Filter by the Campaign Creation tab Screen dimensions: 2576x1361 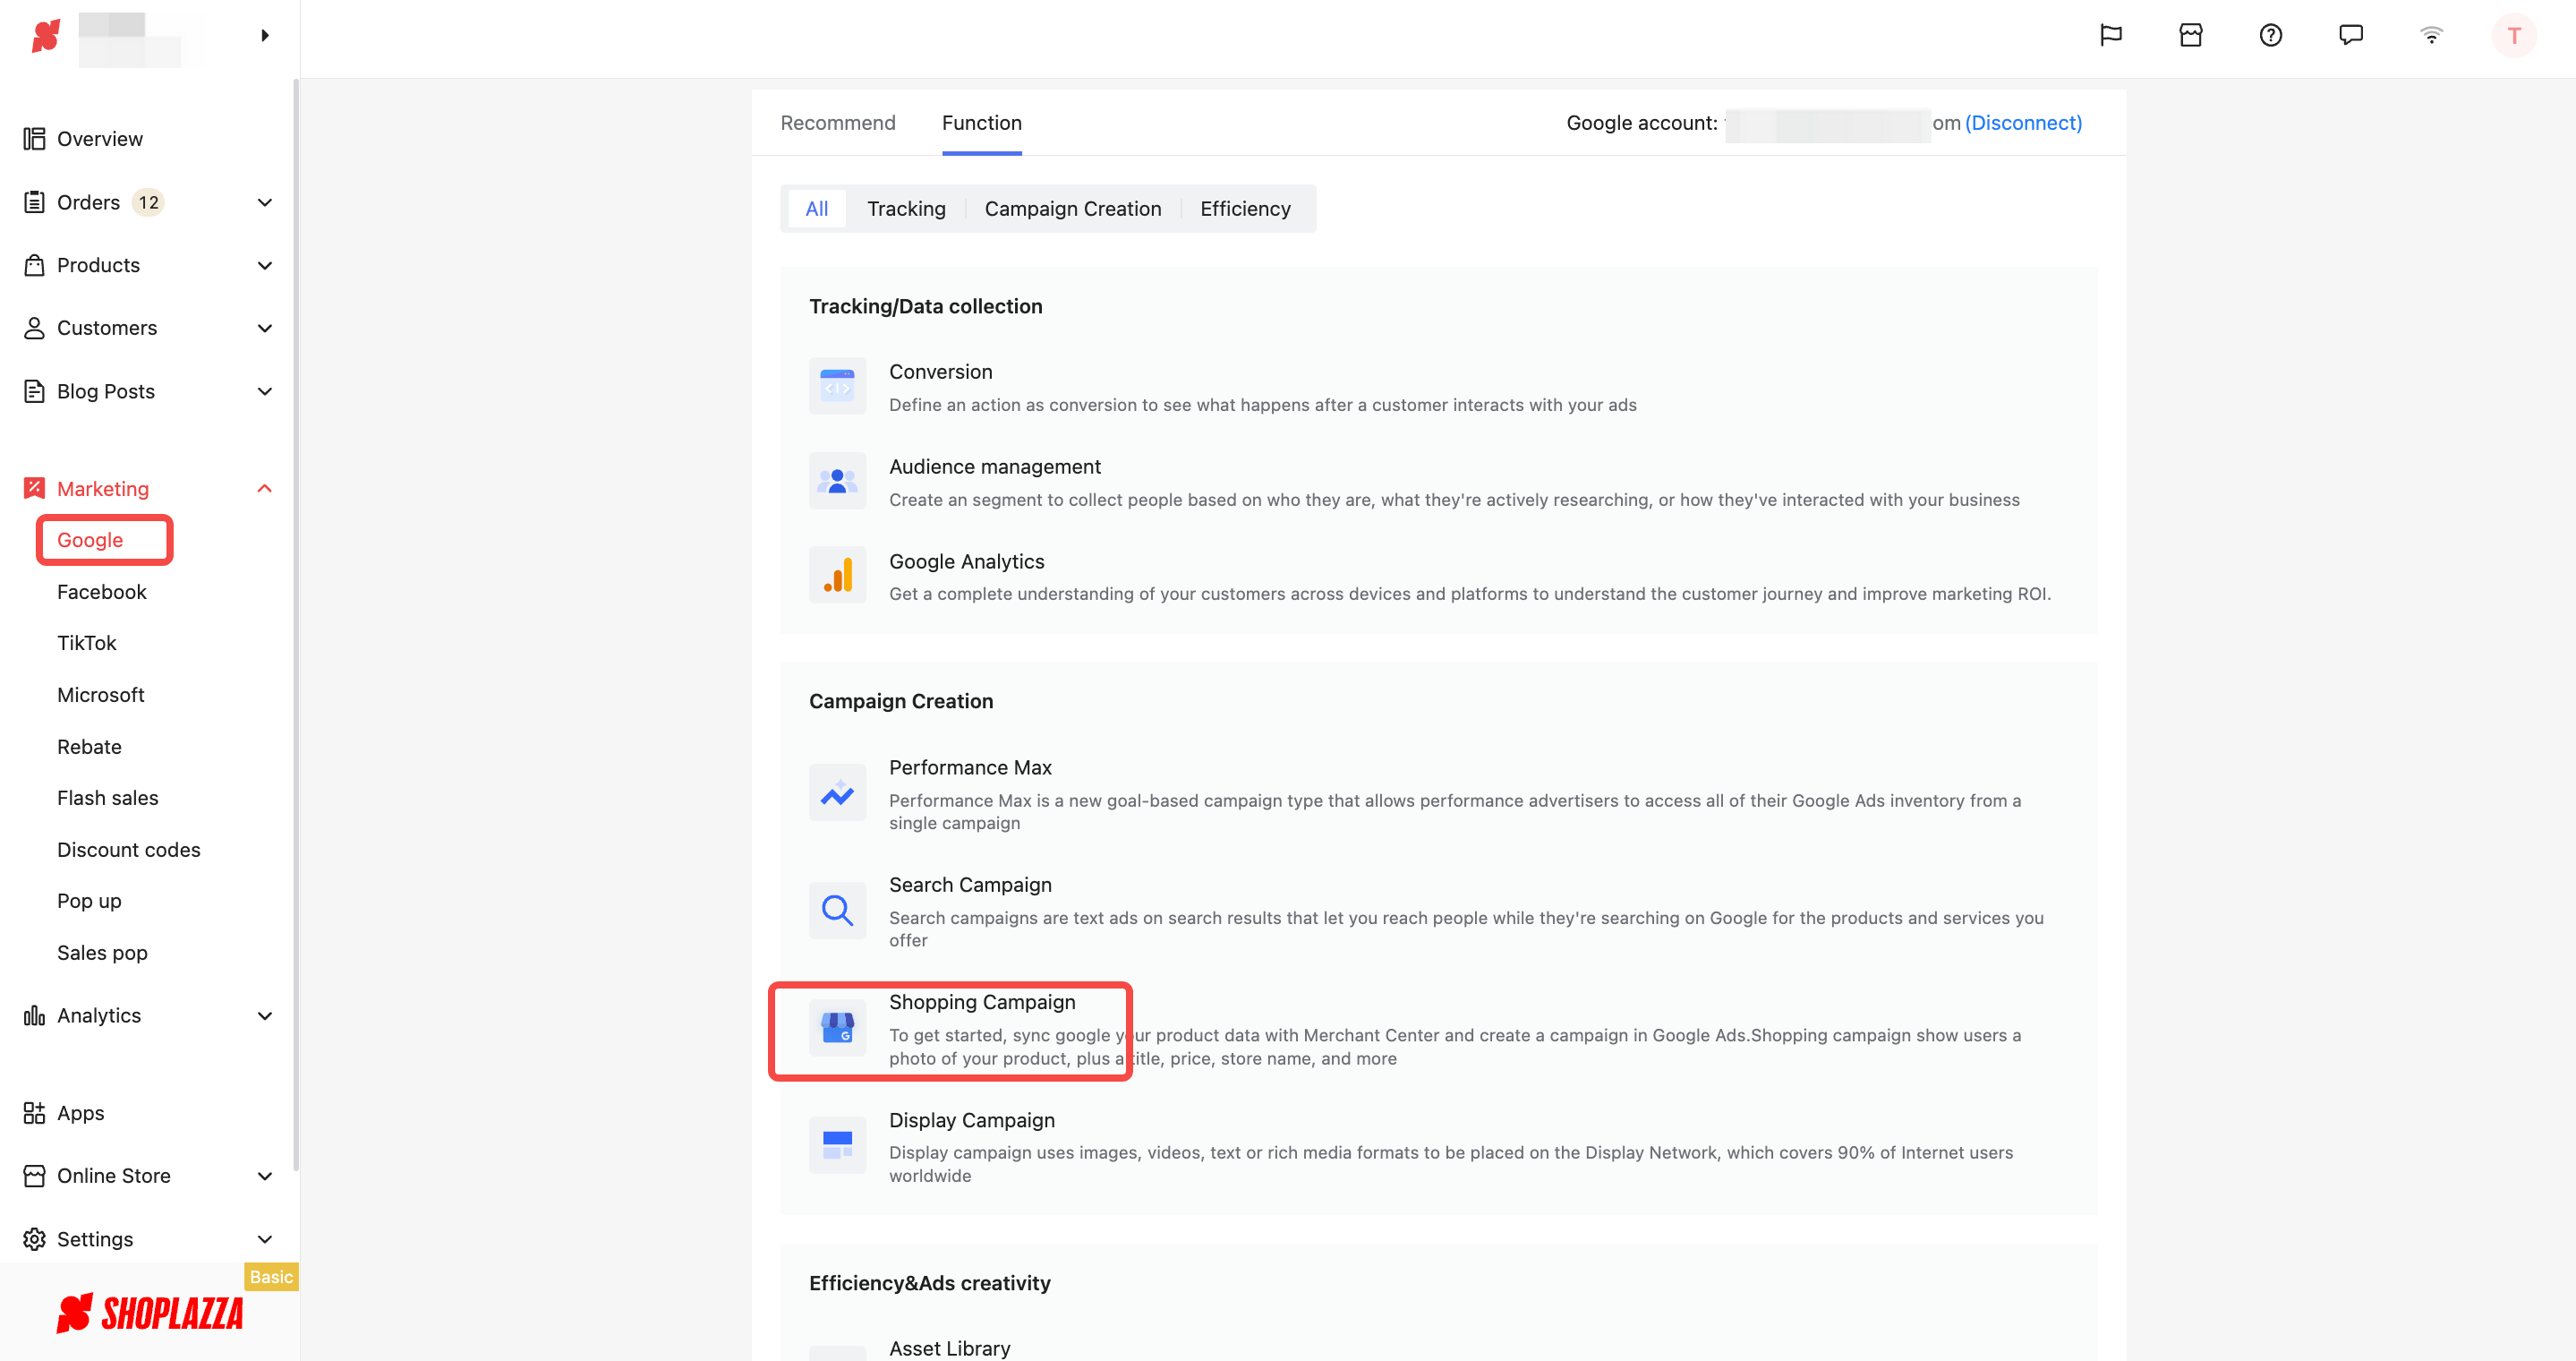tap(1073, 209)
